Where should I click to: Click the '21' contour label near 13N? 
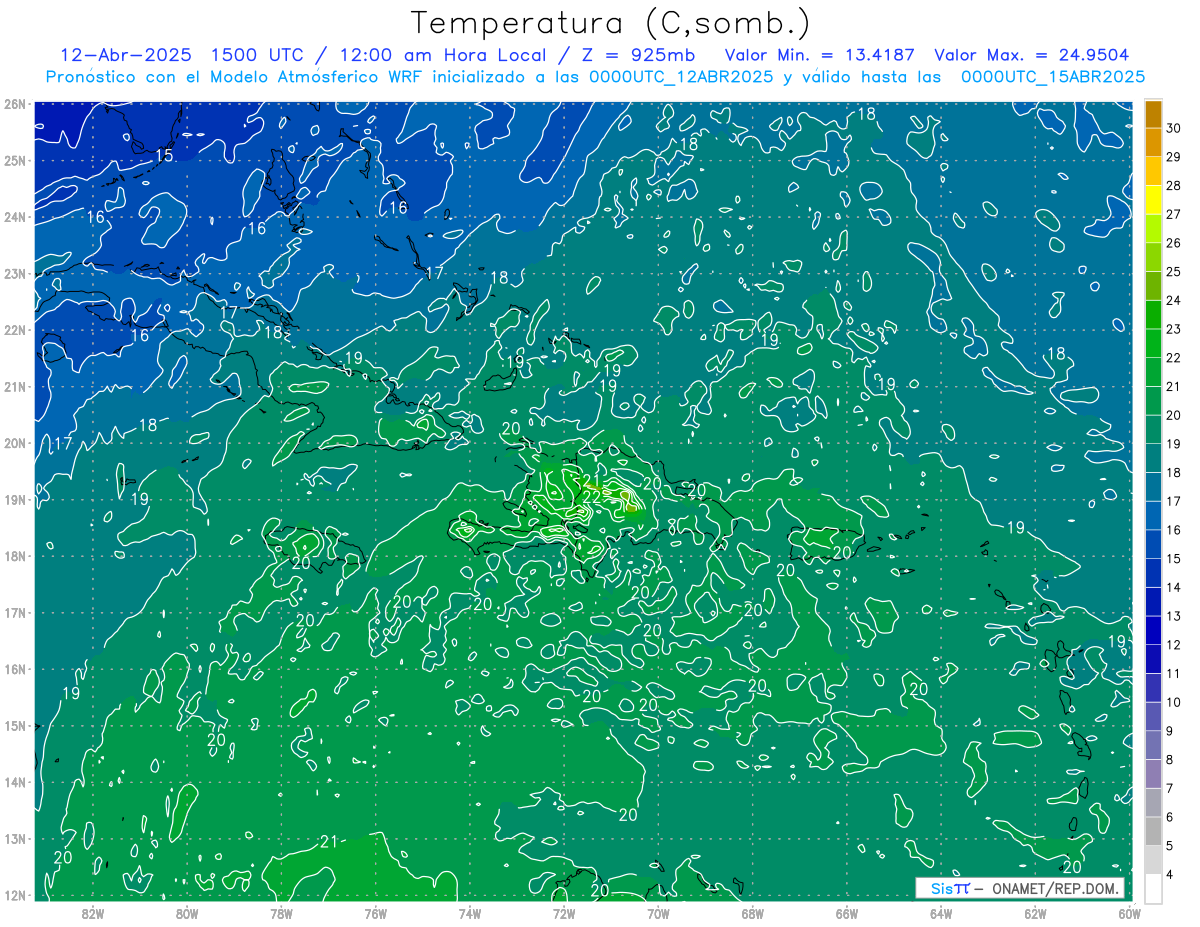tap(329, 843)
